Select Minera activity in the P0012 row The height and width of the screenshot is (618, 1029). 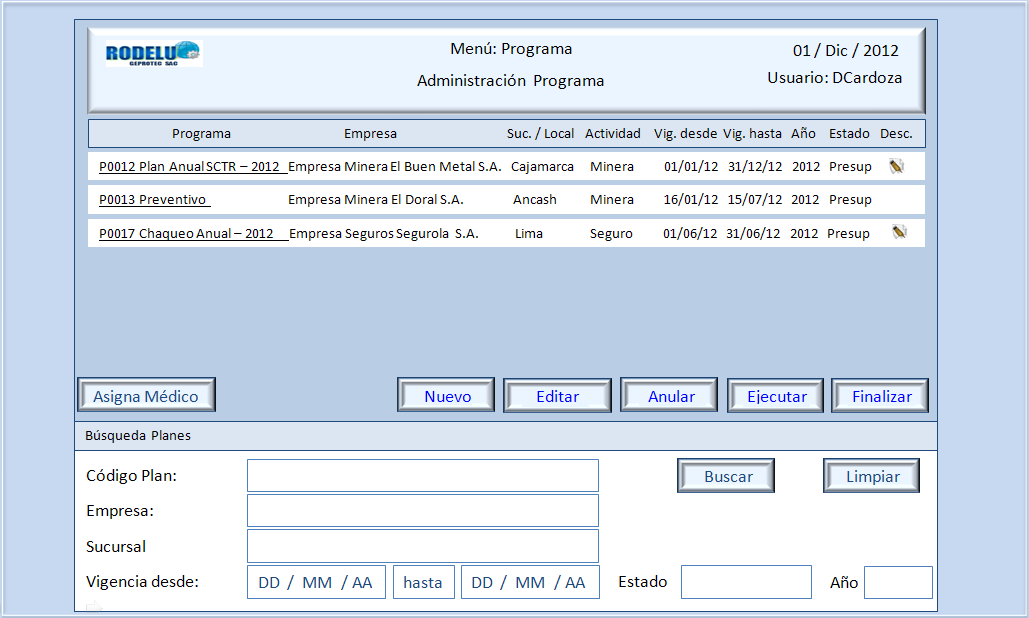coord(612,167)
